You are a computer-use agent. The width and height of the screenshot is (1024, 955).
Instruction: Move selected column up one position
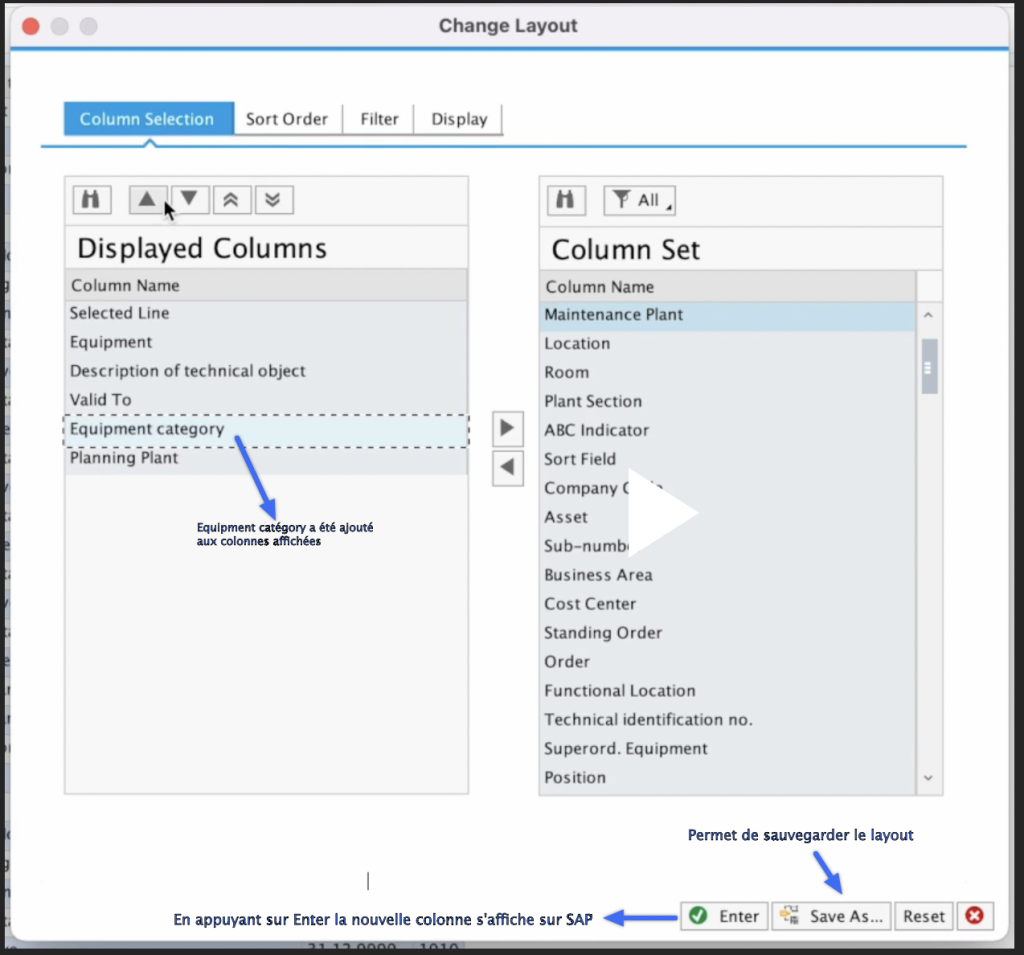[x=148, y=200]
